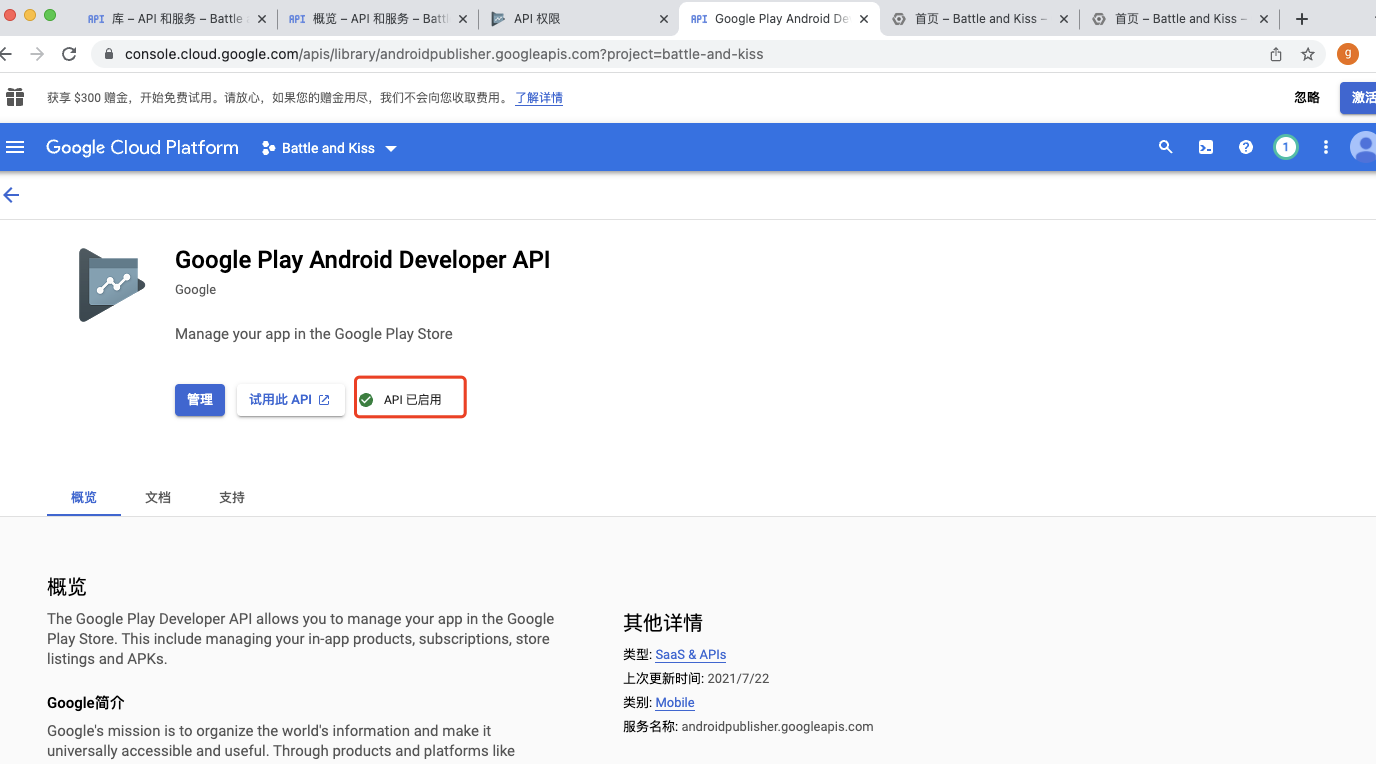Select the 概览 tab on the API page
The height and width of the screenshot is (764, 1376).
(84, 497)
